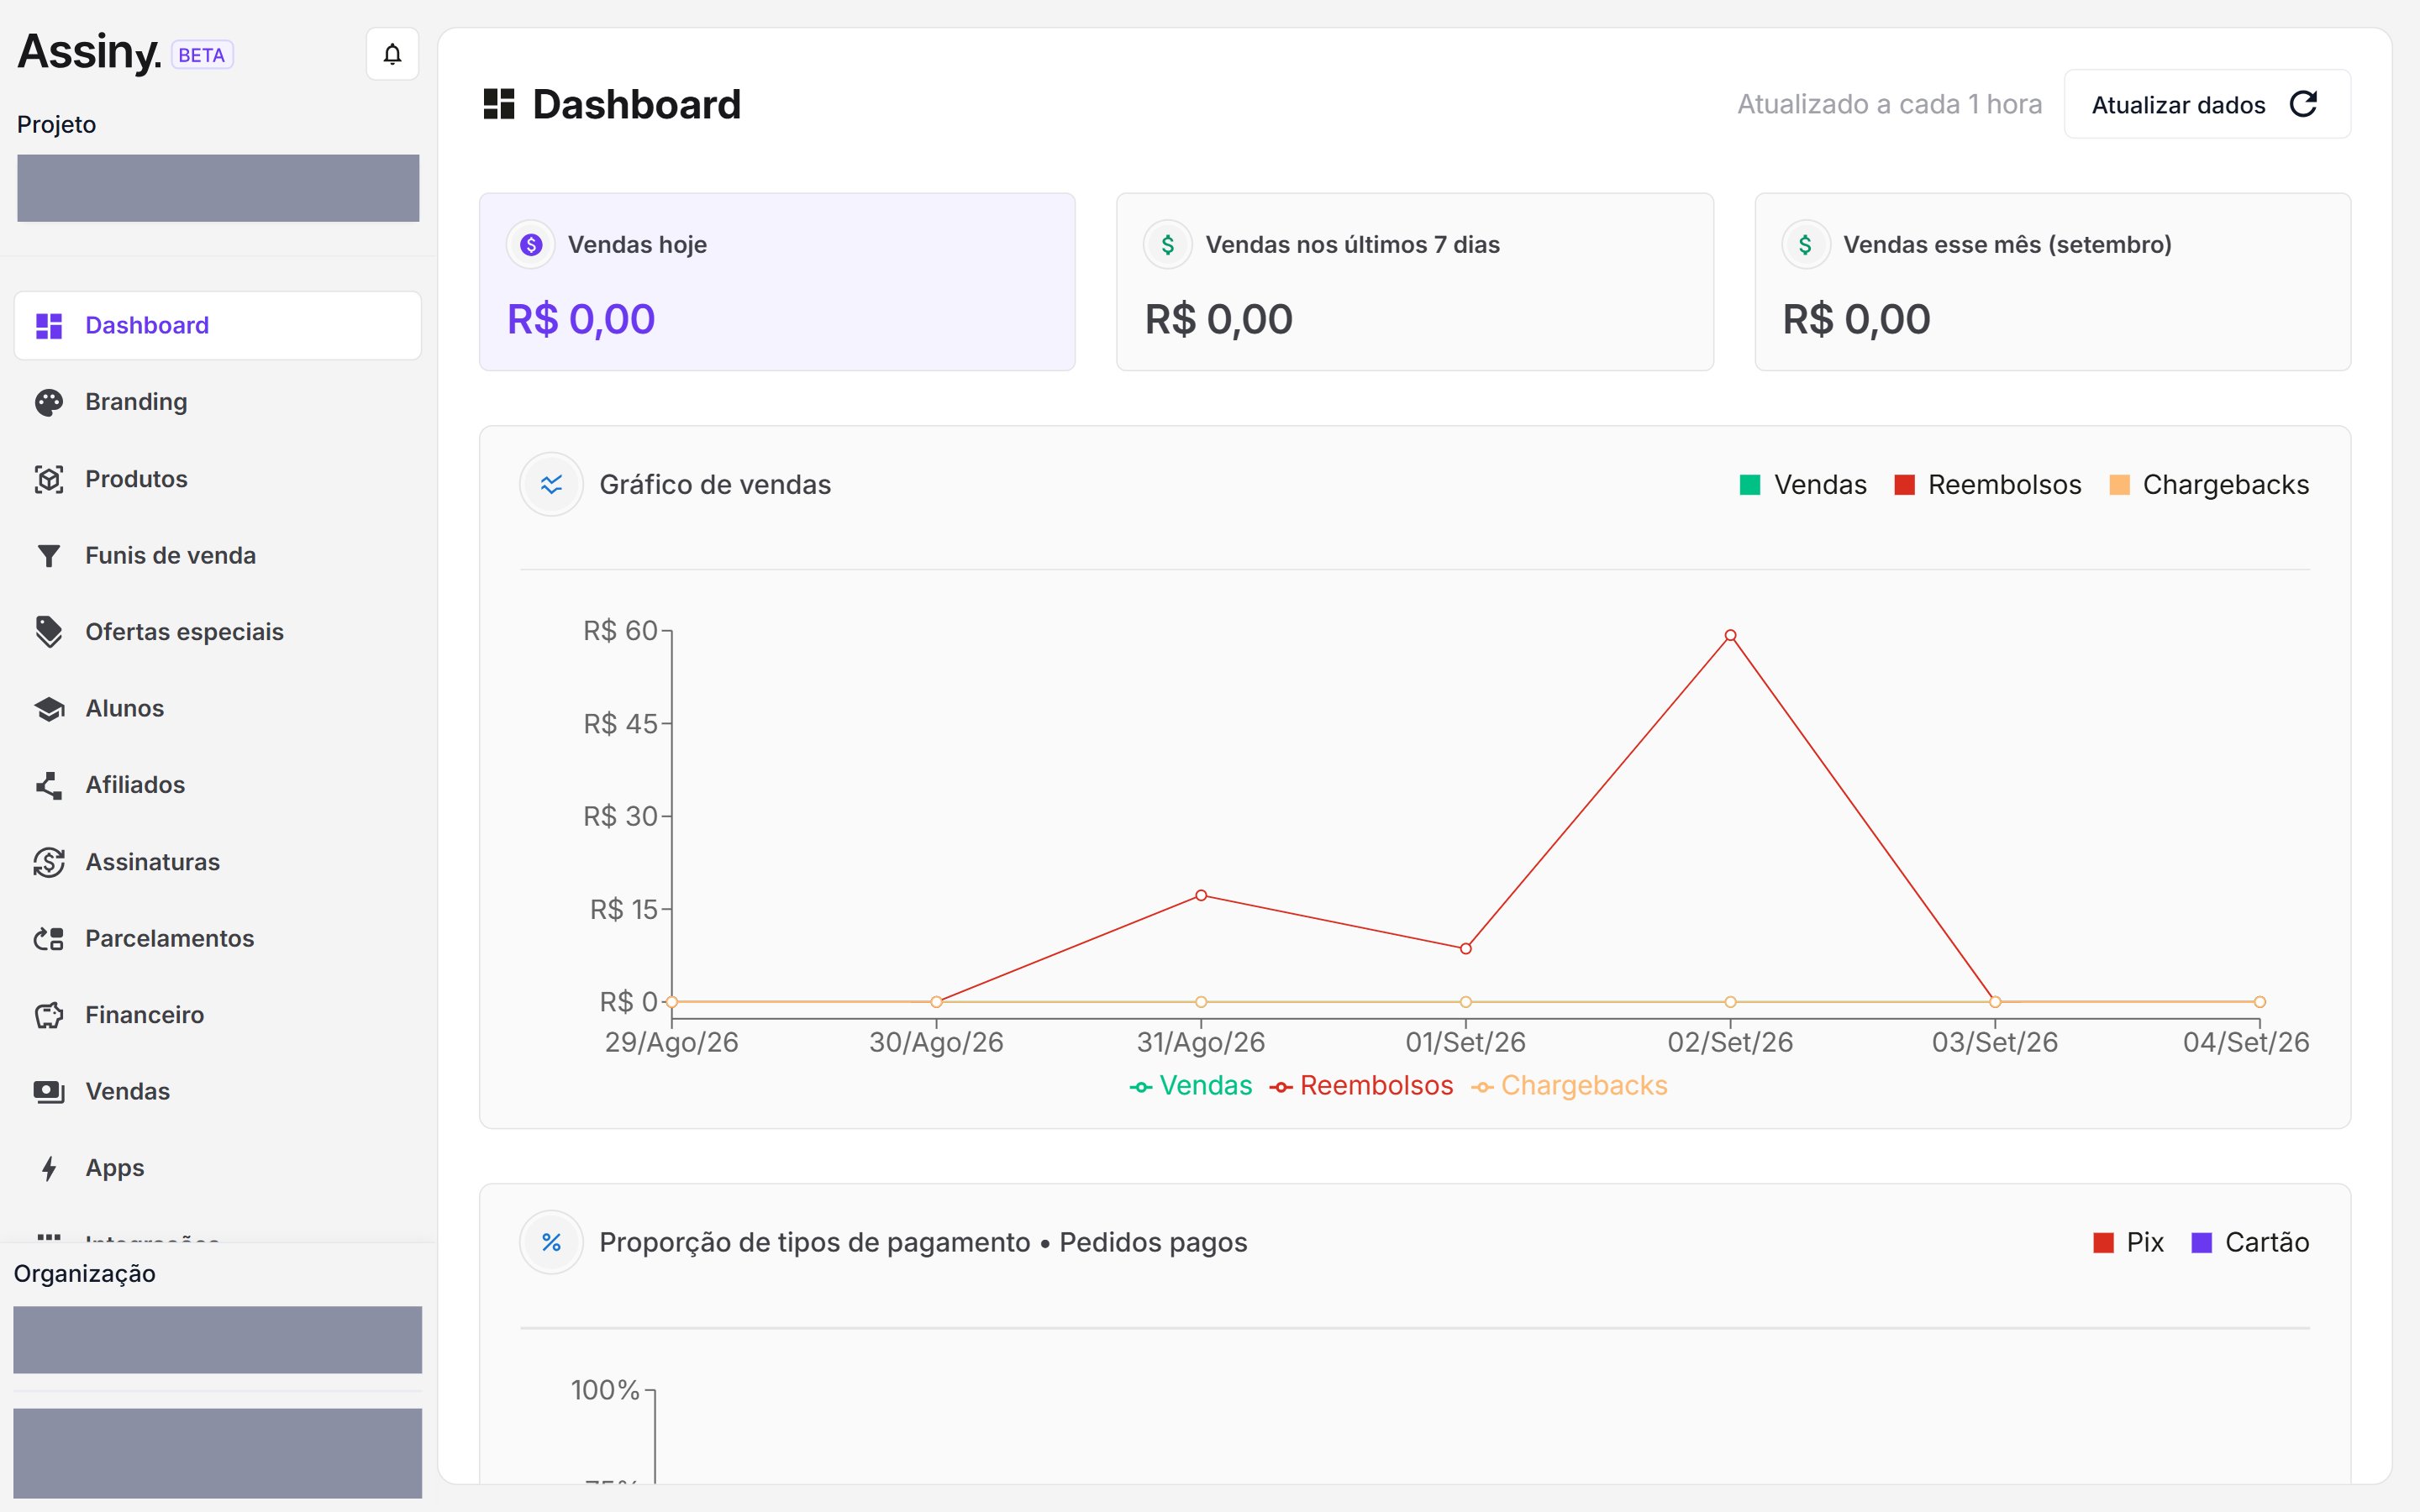Click the Parcelamentos icon
The height and width of the screenshot is (1512, 2420).
tap(49, 939)
